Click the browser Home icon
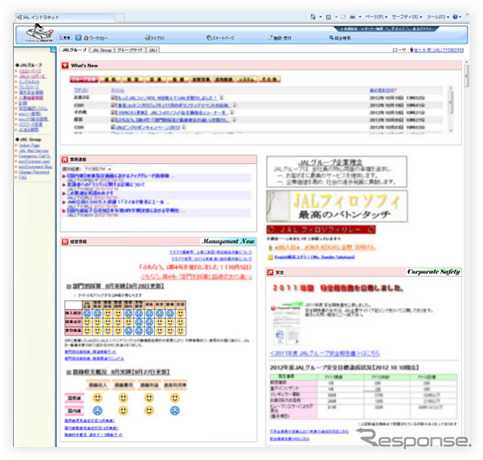 tap(313, 17)
